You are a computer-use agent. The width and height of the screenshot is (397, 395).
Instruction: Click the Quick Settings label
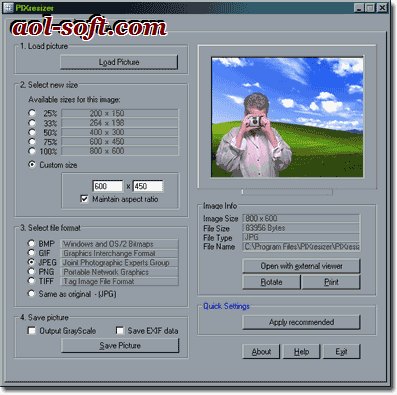[x=226, y=306]
